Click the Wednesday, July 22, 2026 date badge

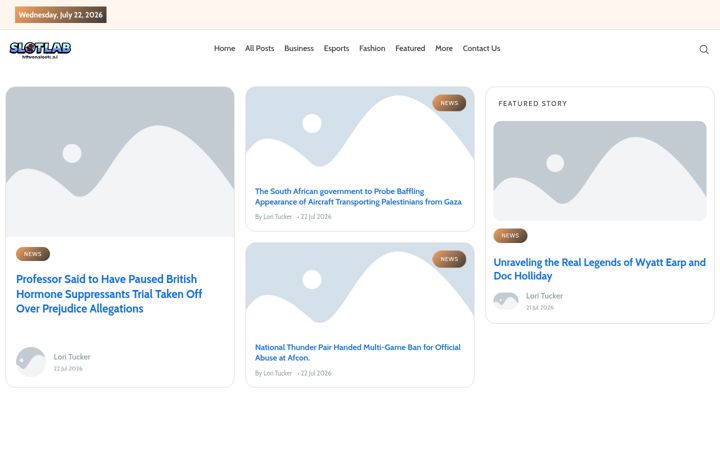coord(61,15)
